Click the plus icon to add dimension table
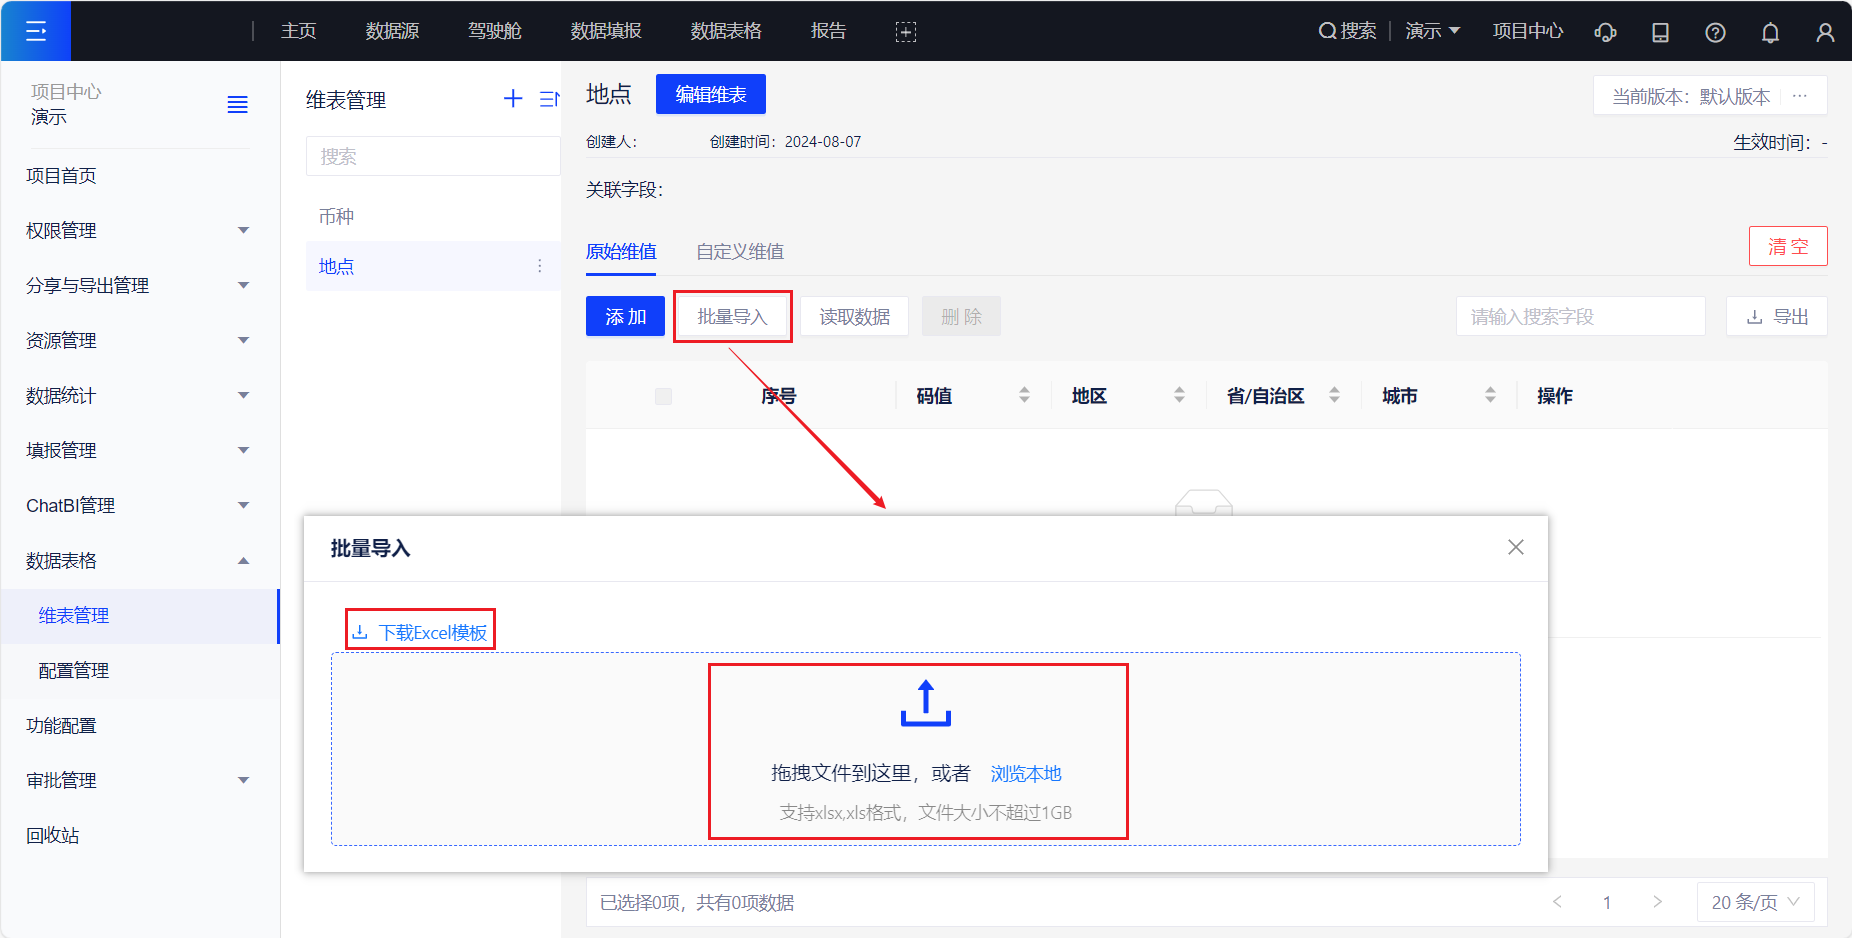Screen dimensions: 1852x938 (513, 98)
